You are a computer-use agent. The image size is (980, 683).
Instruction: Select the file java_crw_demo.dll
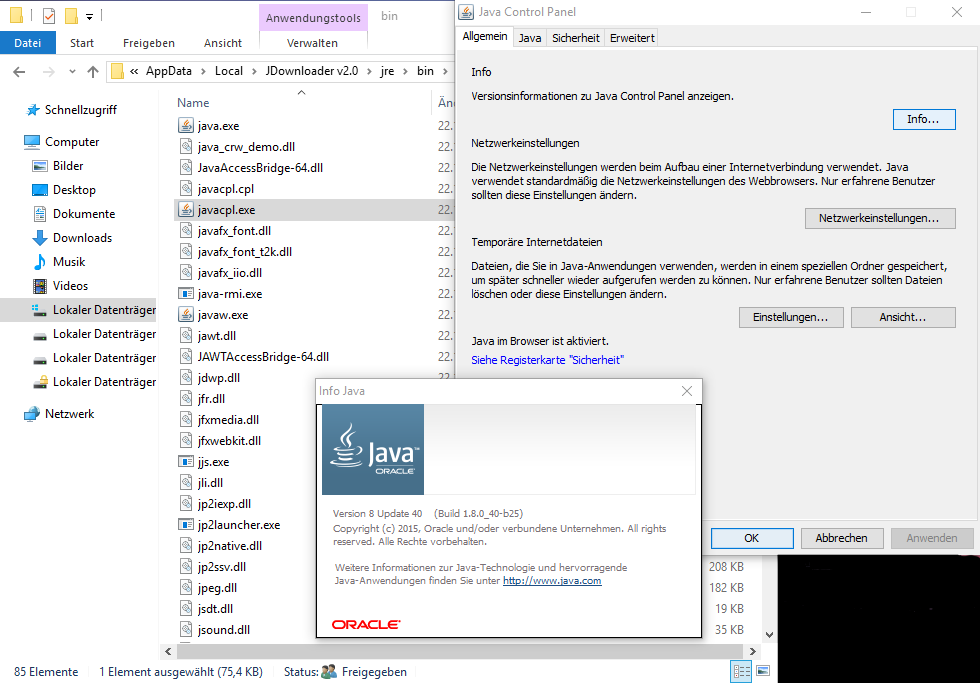(246, 147)
